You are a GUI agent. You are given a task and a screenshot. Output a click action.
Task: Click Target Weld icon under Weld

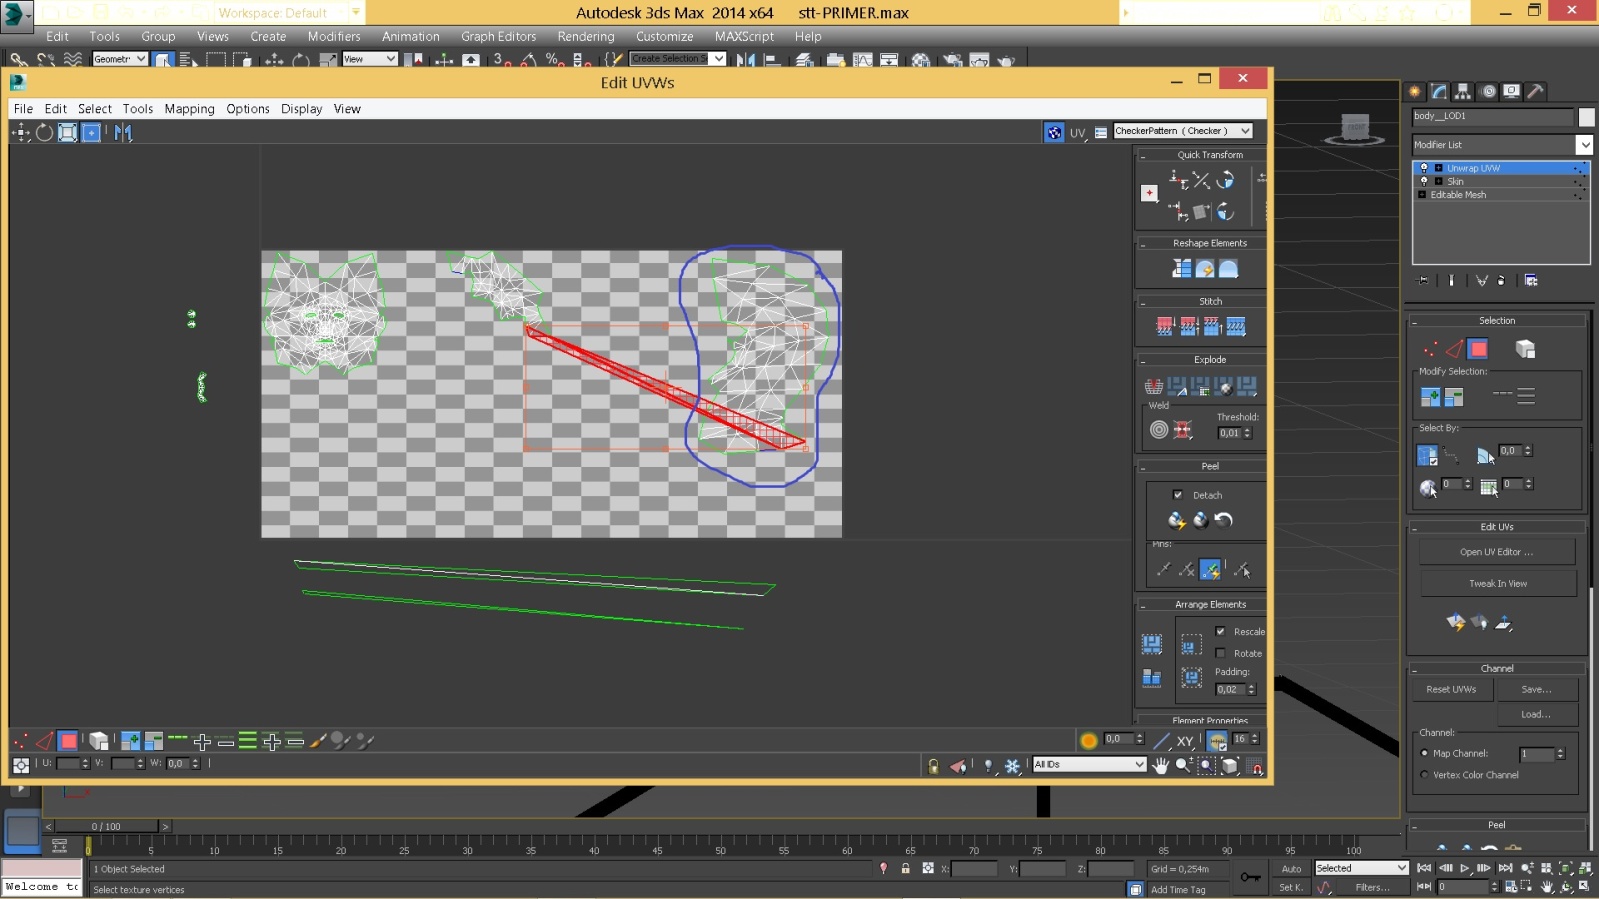1159,429
